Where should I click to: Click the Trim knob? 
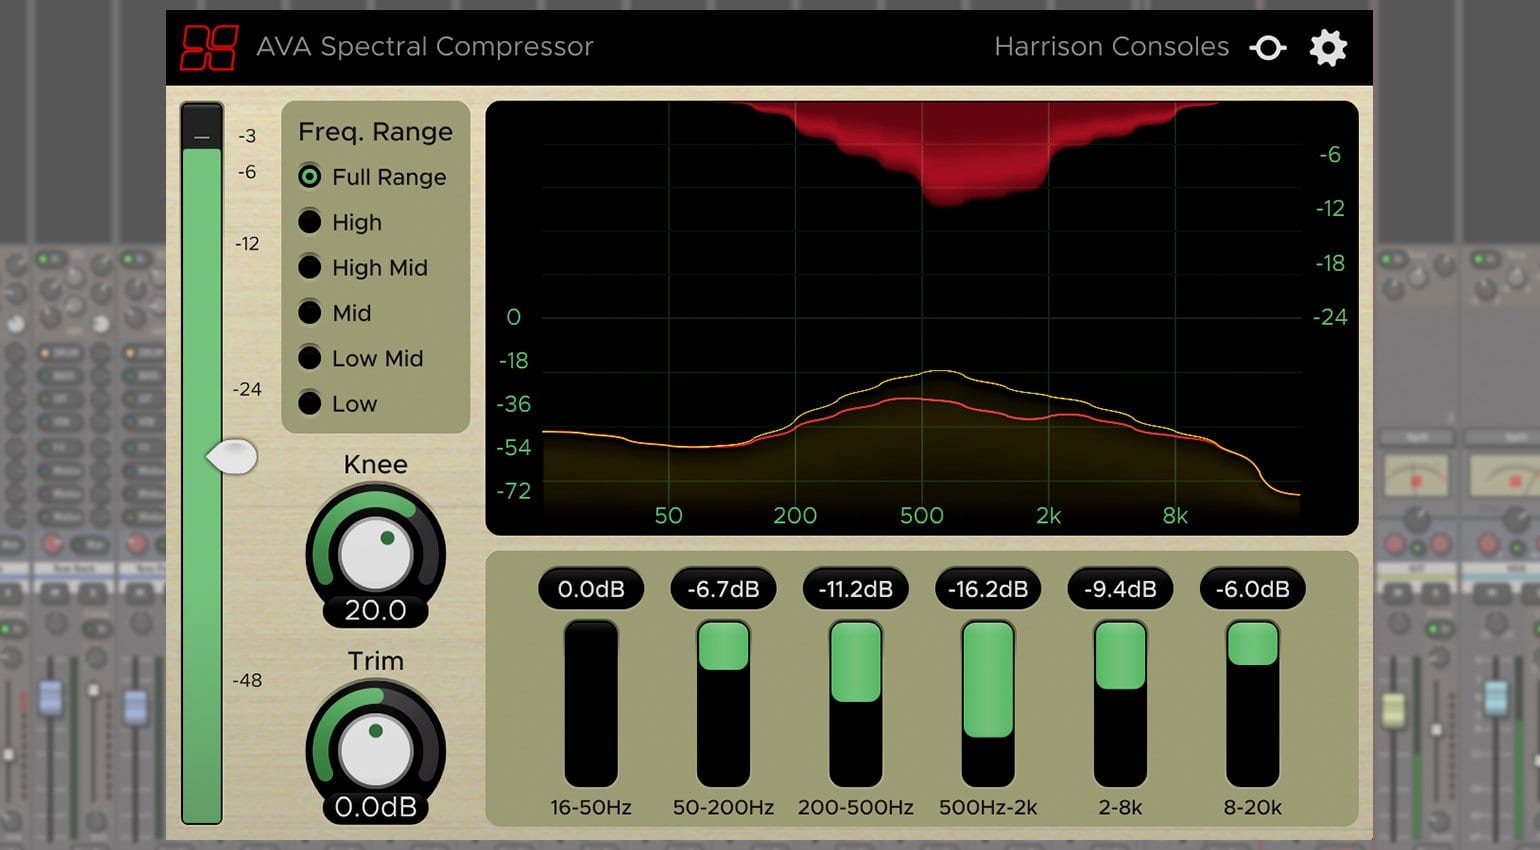point(375,750)
